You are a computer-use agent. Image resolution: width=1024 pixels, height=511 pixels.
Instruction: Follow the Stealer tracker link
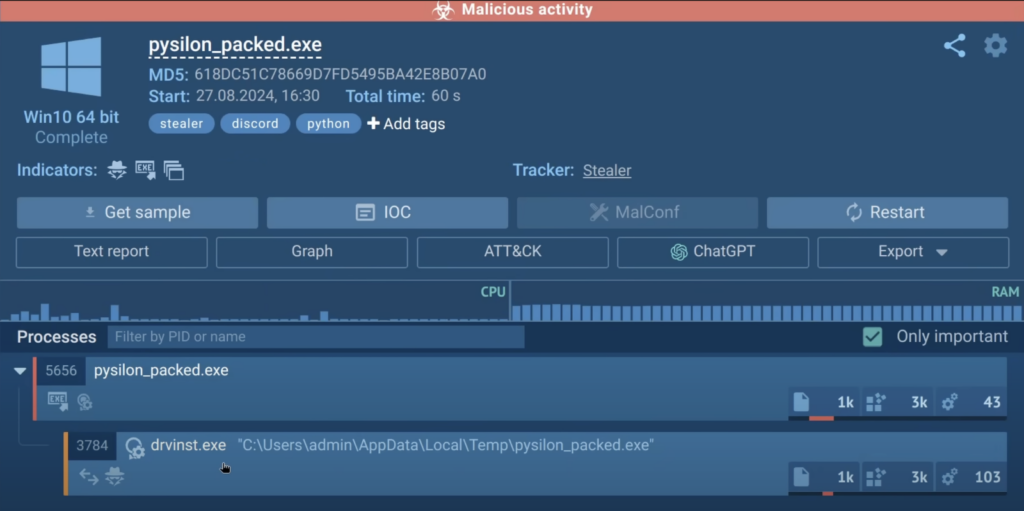coord(607,171)
